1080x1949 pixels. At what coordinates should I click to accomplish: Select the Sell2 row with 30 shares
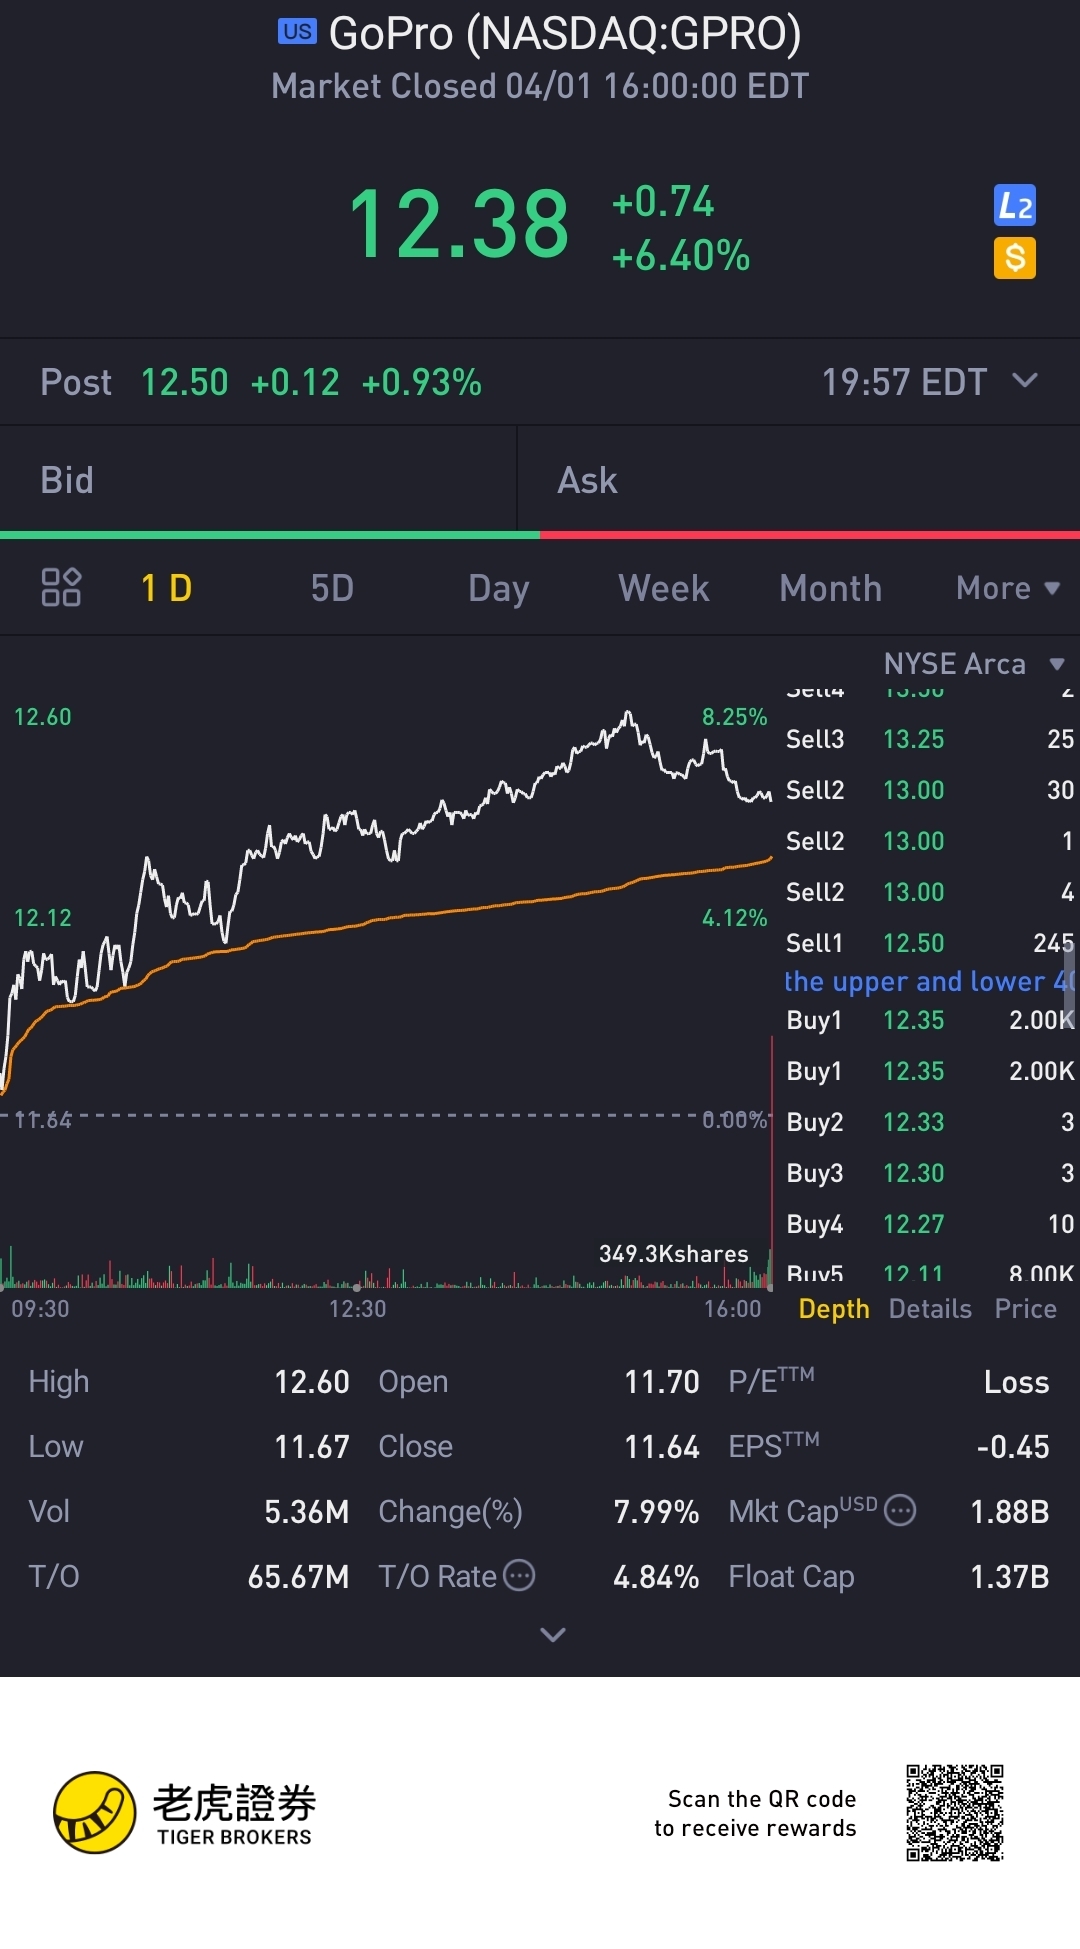click(x=929, y=790)
